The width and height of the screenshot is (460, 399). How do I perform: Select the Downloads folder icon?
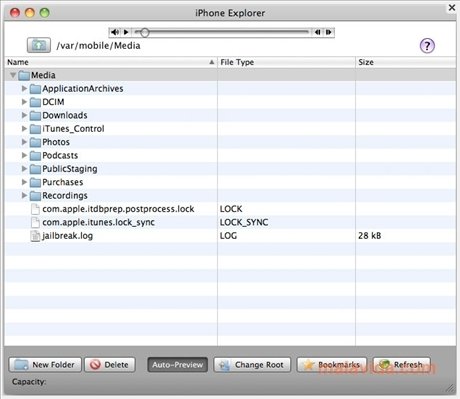[35, 116]
